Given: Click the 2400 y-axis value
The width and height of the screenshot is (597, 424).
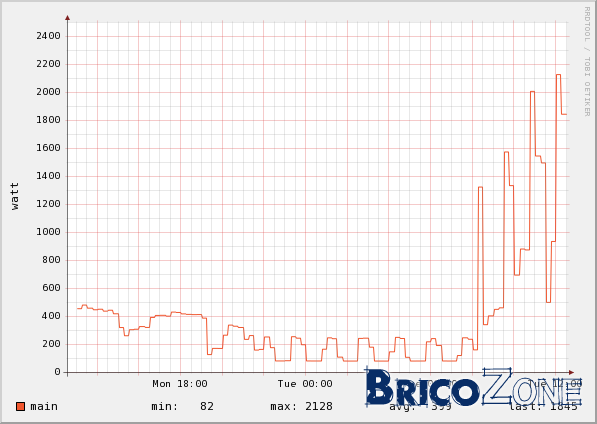Looking at the screenshot, I should (48, 36).
